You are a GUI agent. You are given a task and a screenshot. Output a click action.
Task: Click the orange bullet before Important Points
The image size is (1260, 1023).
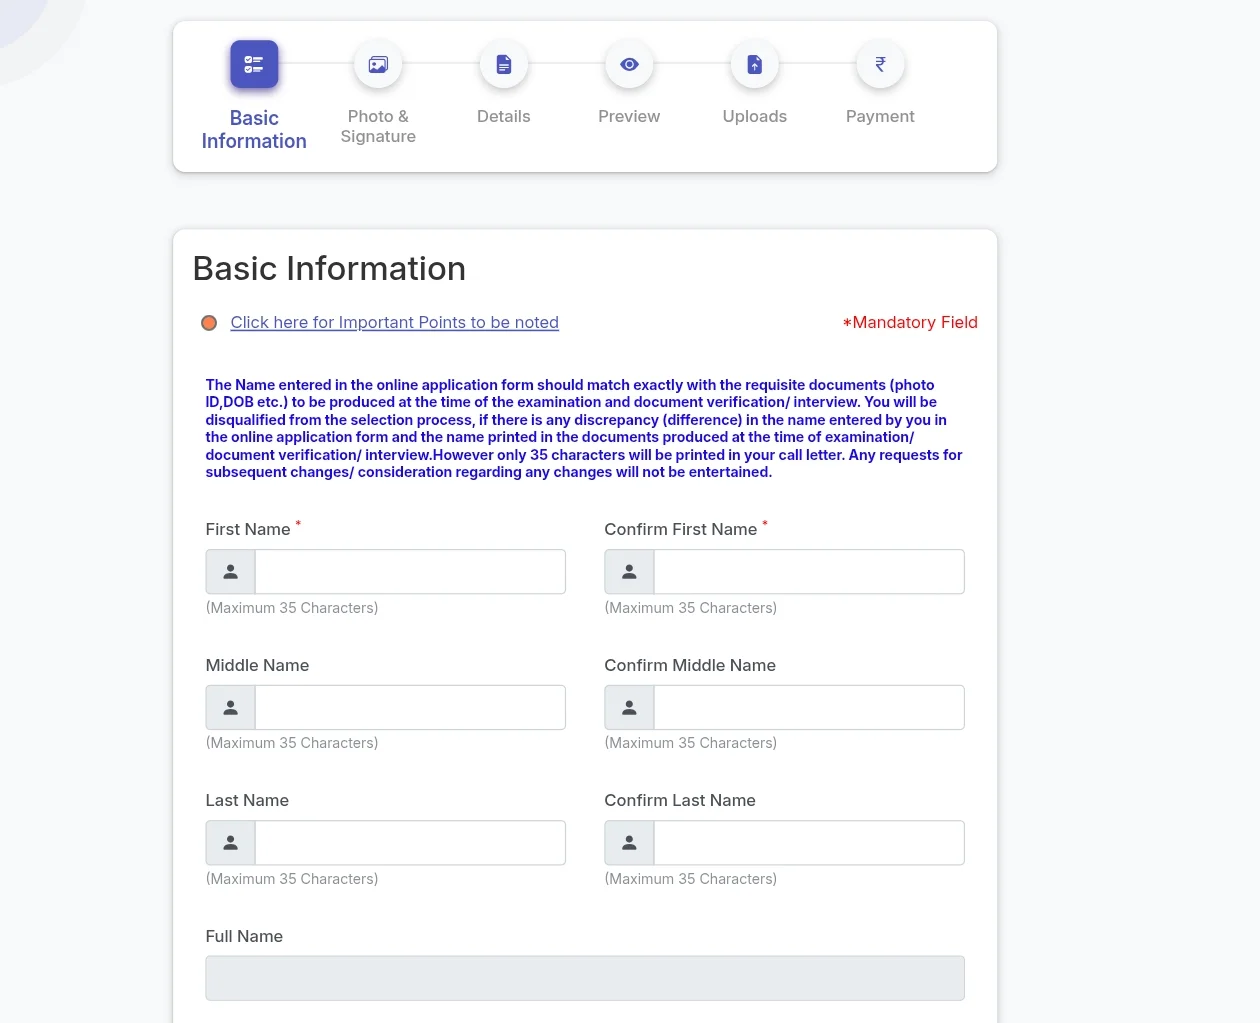coord(209,323)
